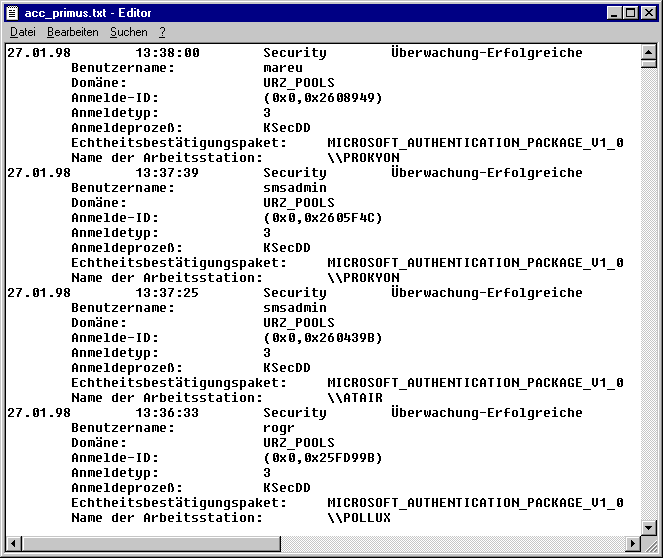Close the Editor window
The image size is (663, 558).
pos(649,13)
